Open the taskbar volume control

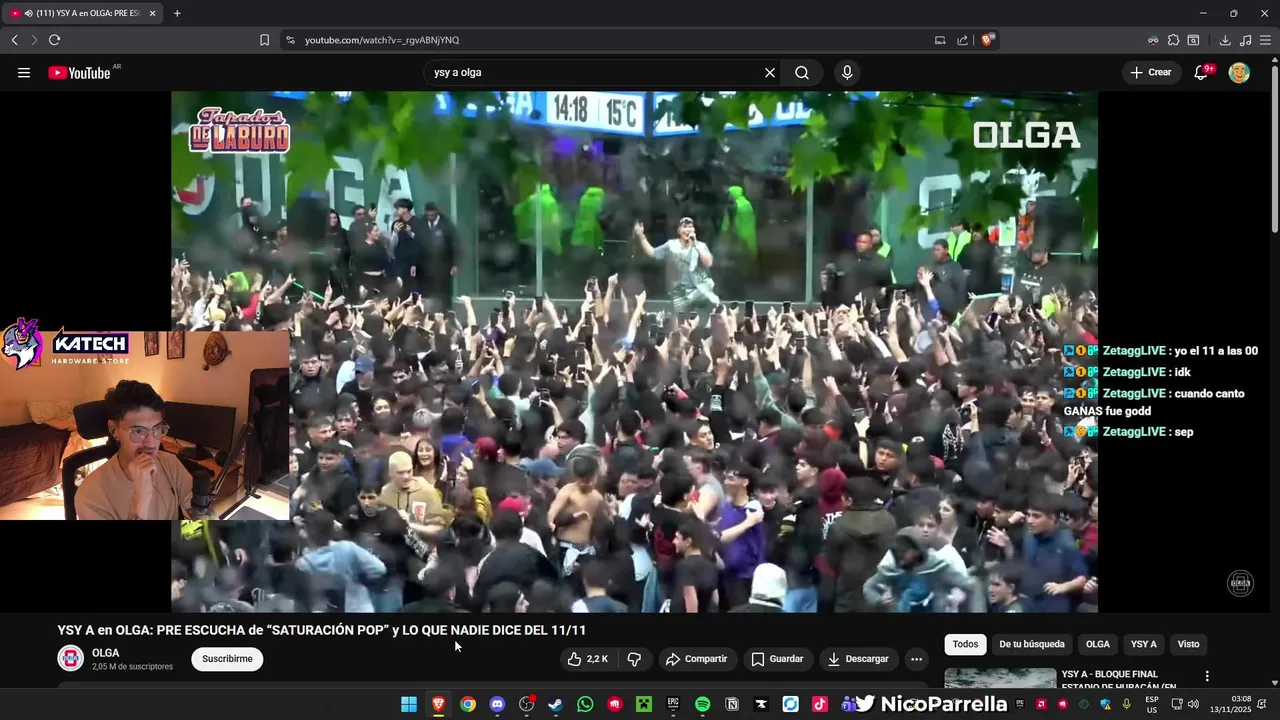(x=1192, y=705)
